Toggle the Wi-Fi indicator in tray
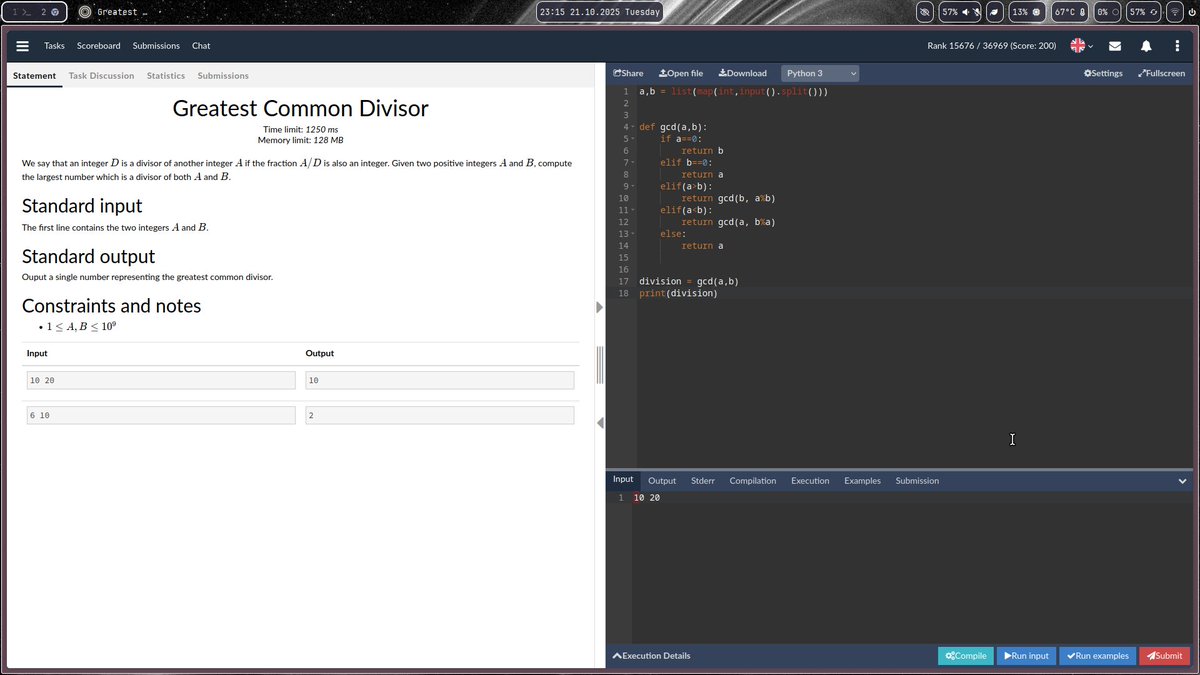 click(1175, 11)
